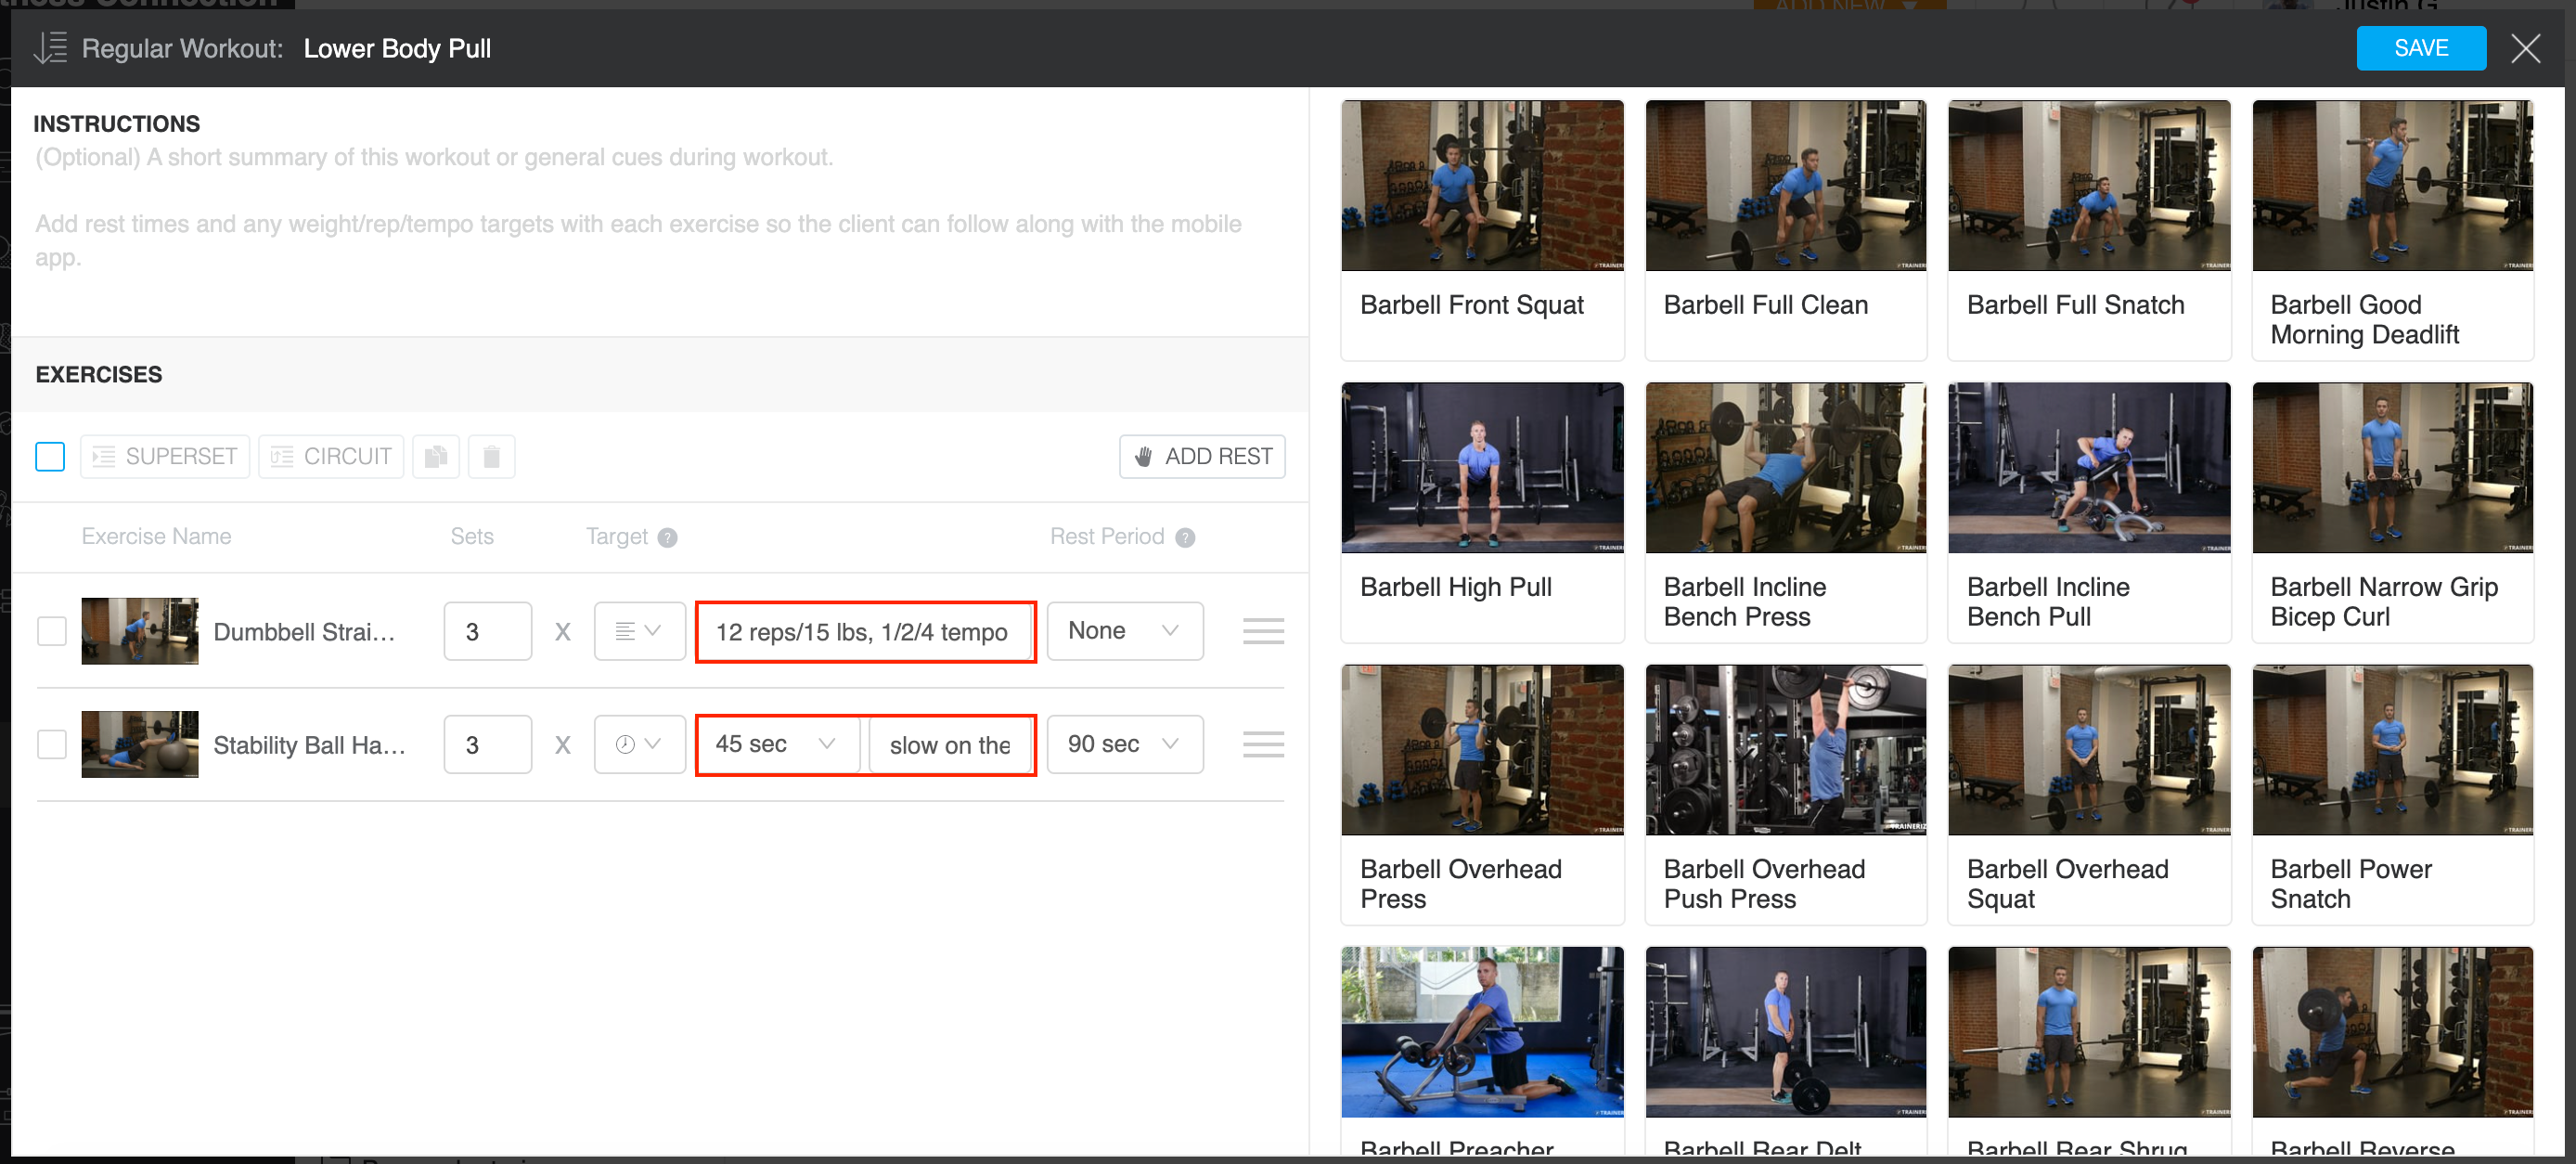Click the drag handle icon for Stability Ball exercise
The height and width of the screenshot is (1164, 2576).
click(1263, 744)
